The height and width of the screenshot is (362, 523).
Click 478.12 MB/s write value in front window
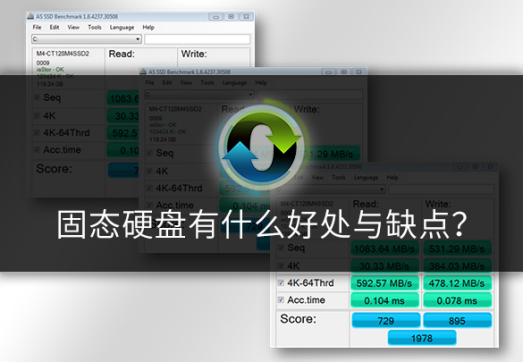[x=457, y=283]
